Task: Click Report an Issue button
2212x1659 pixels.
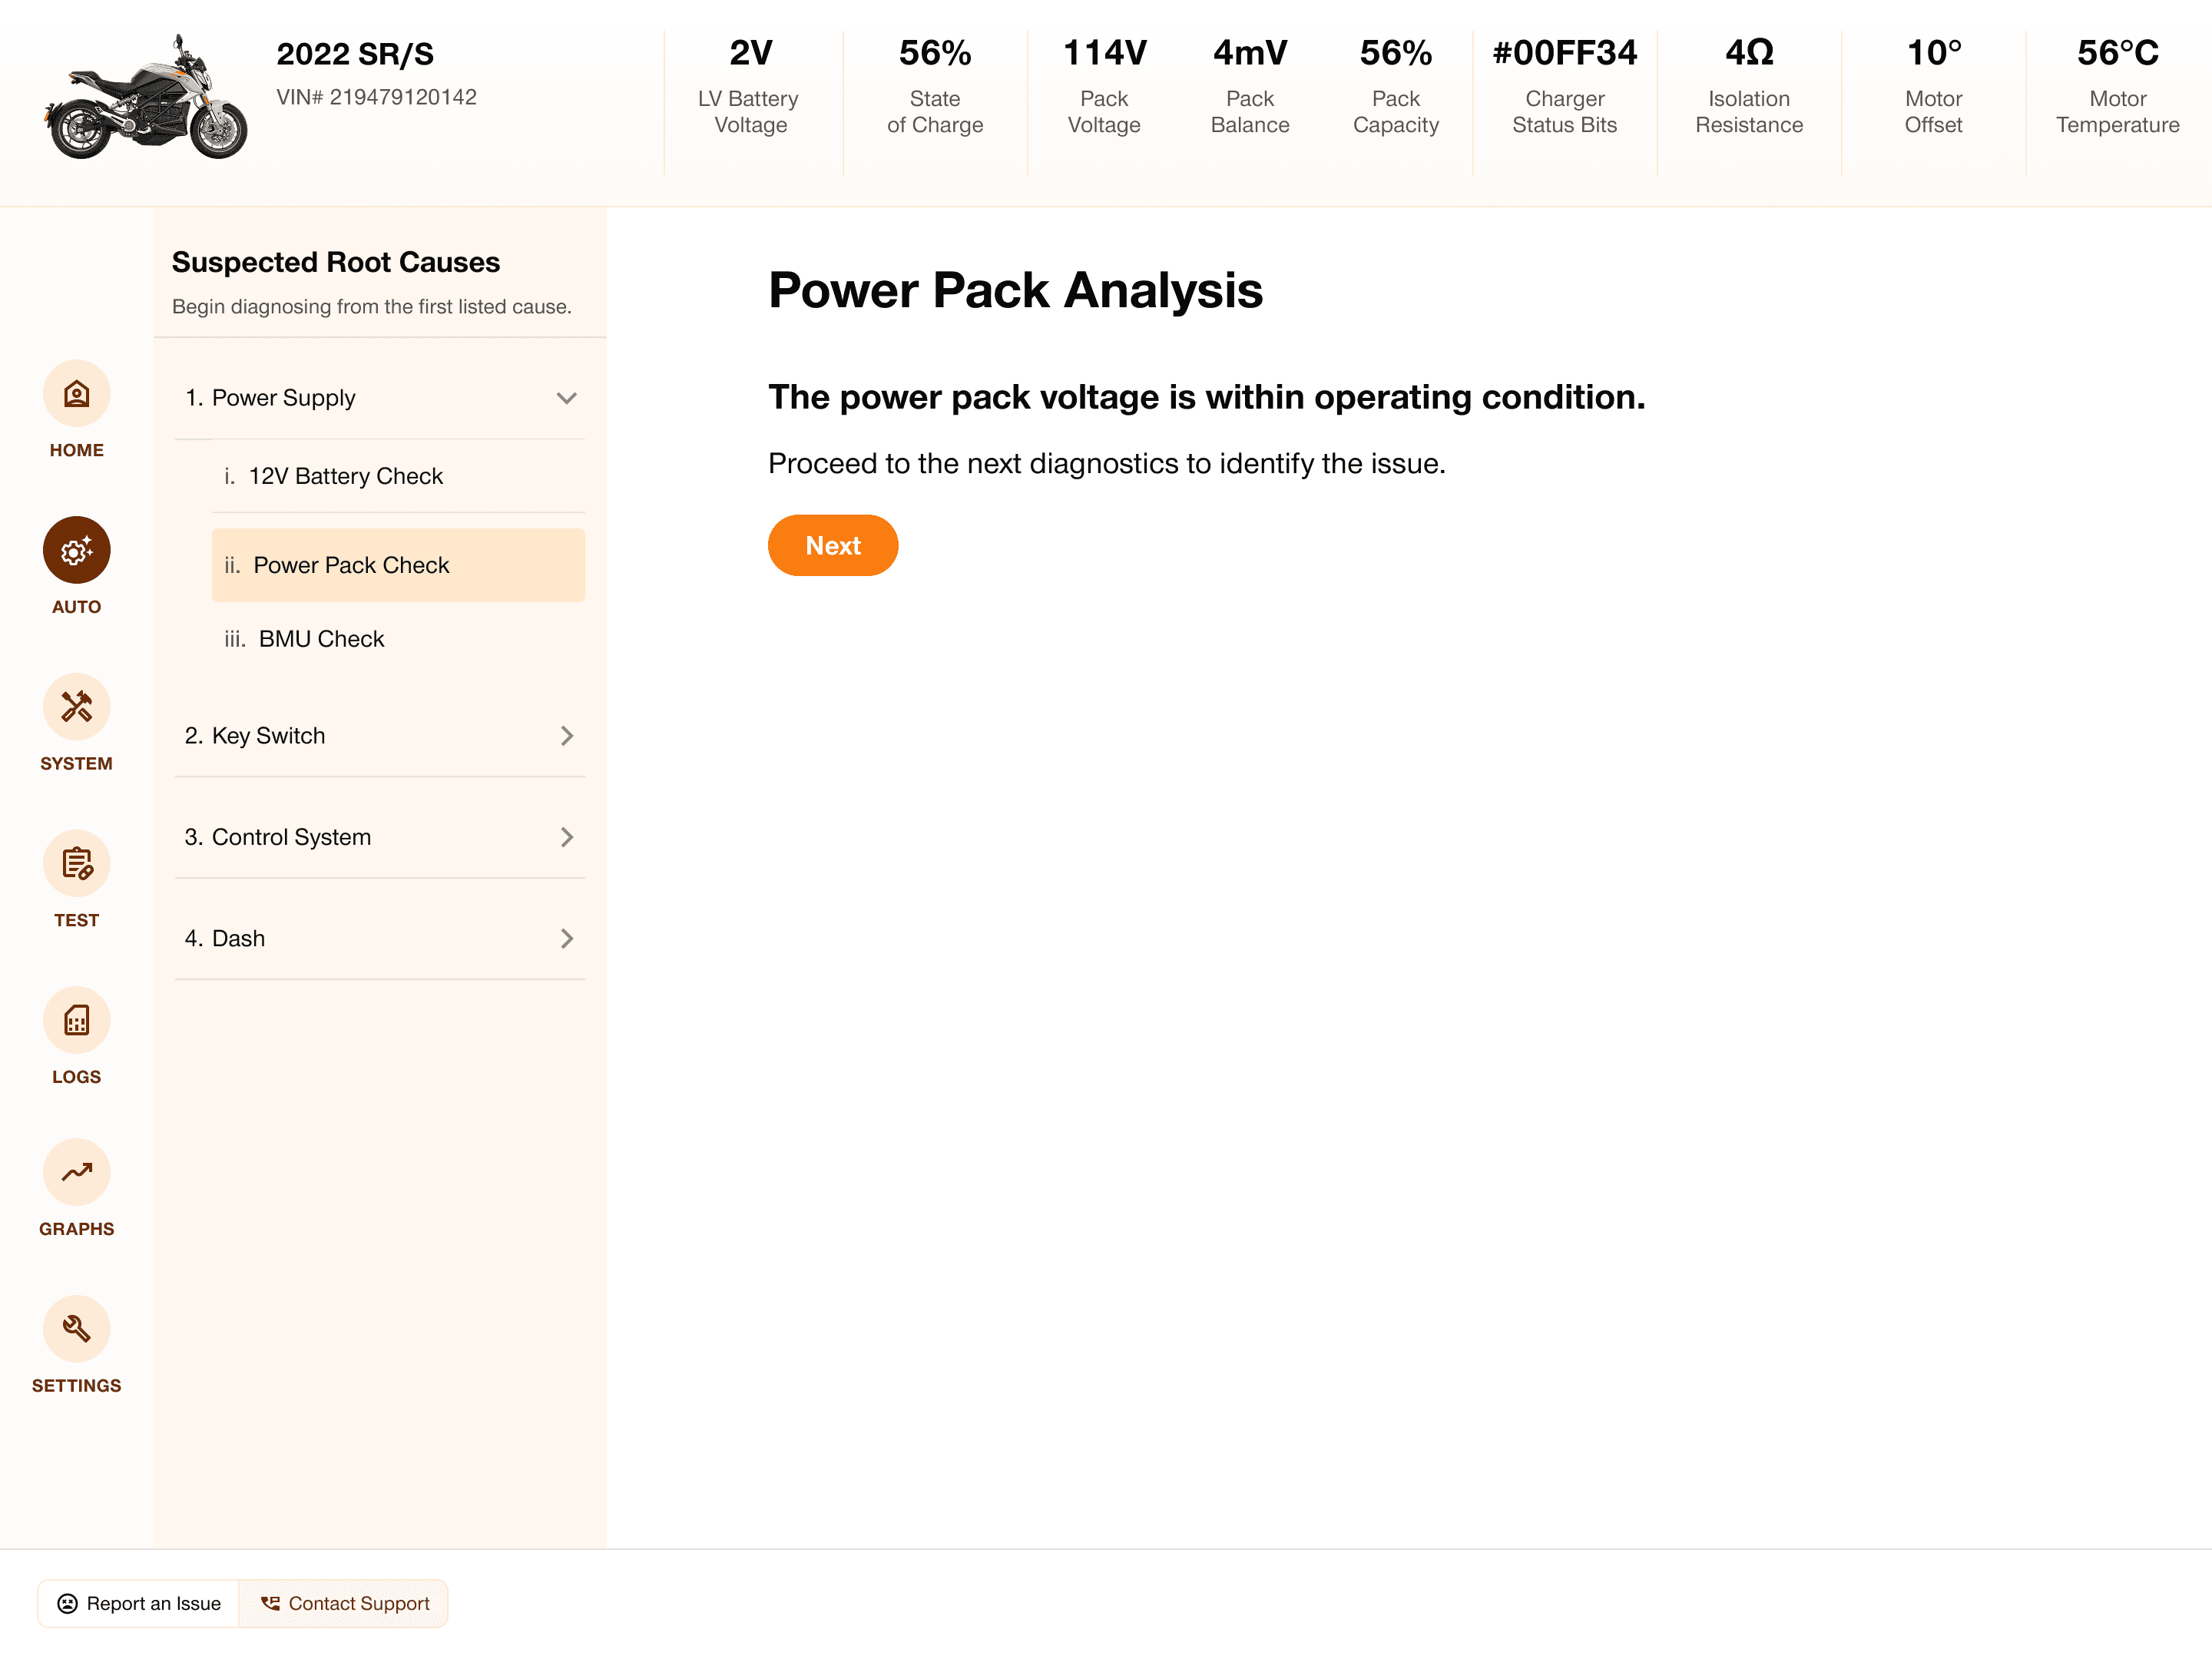Action: 139,1603
